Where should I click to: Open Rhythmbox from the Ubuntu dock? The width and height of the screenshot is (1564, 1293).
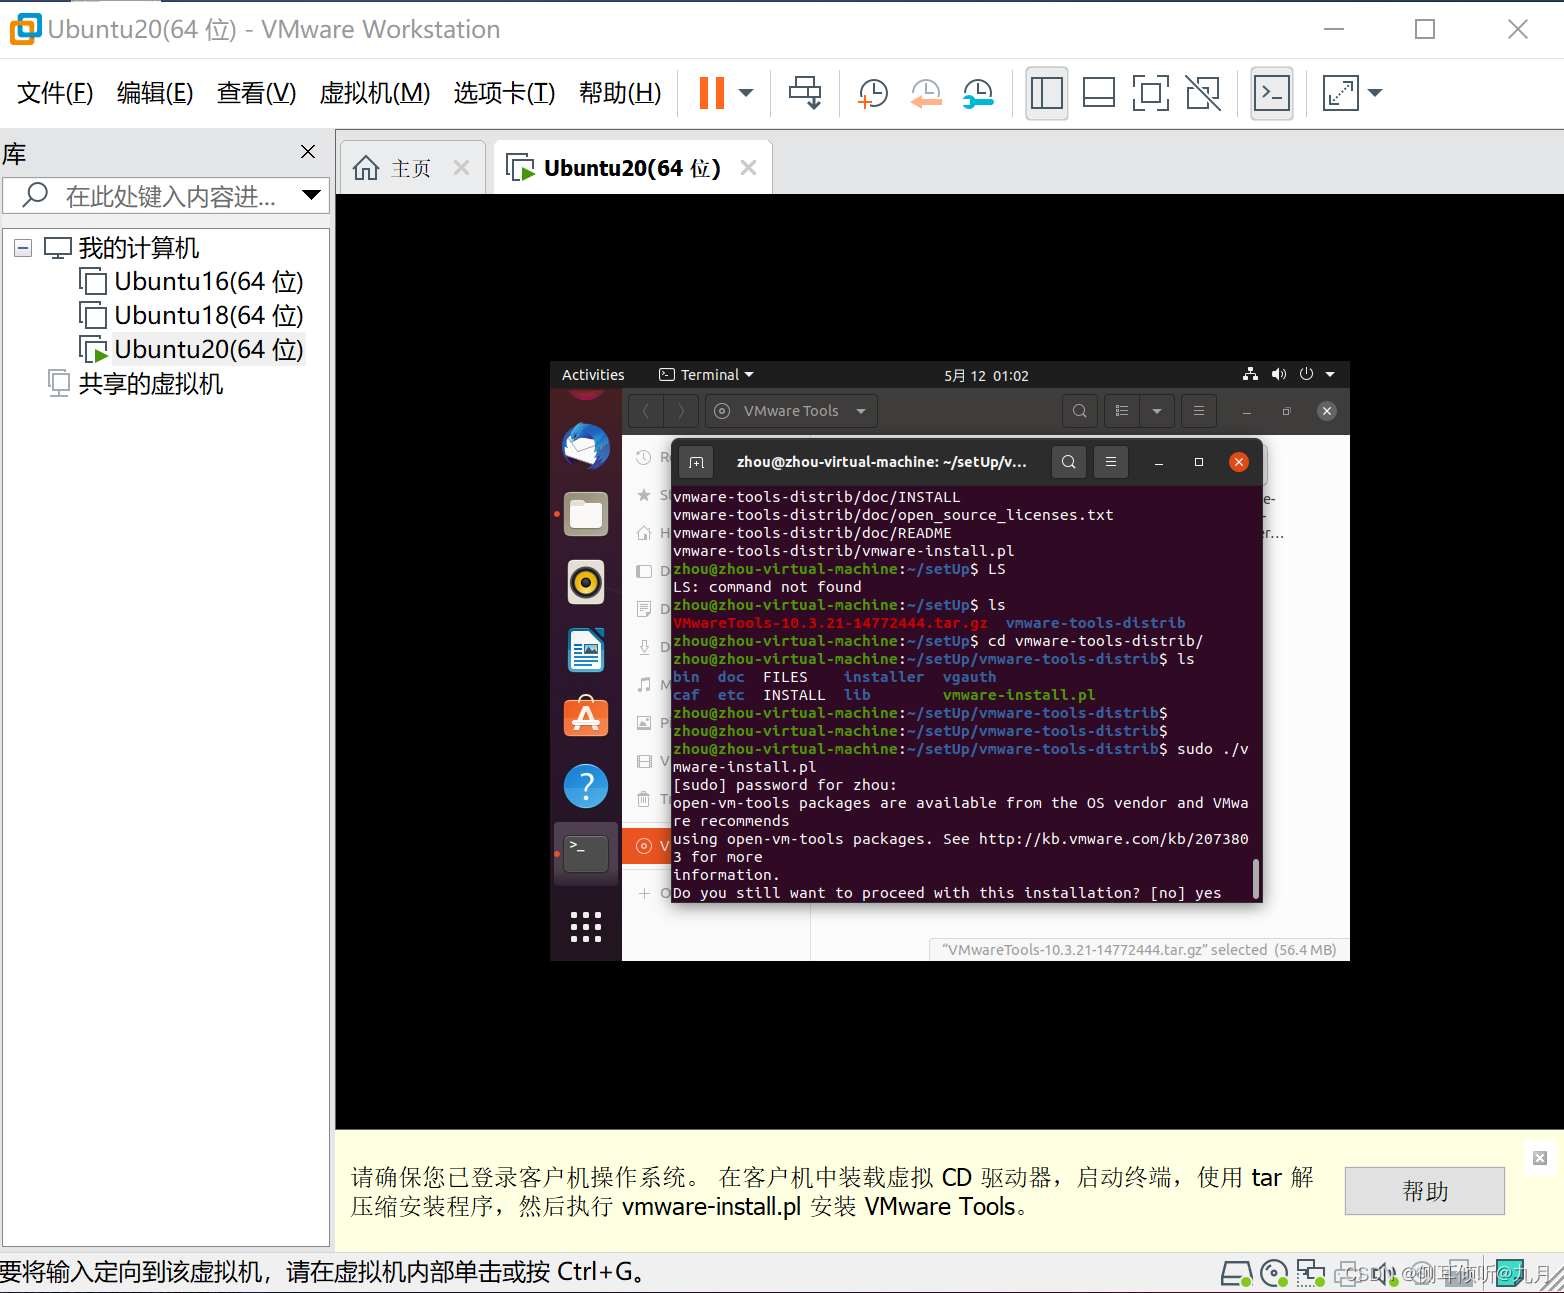pyautogui.click(x=586, y=582)
